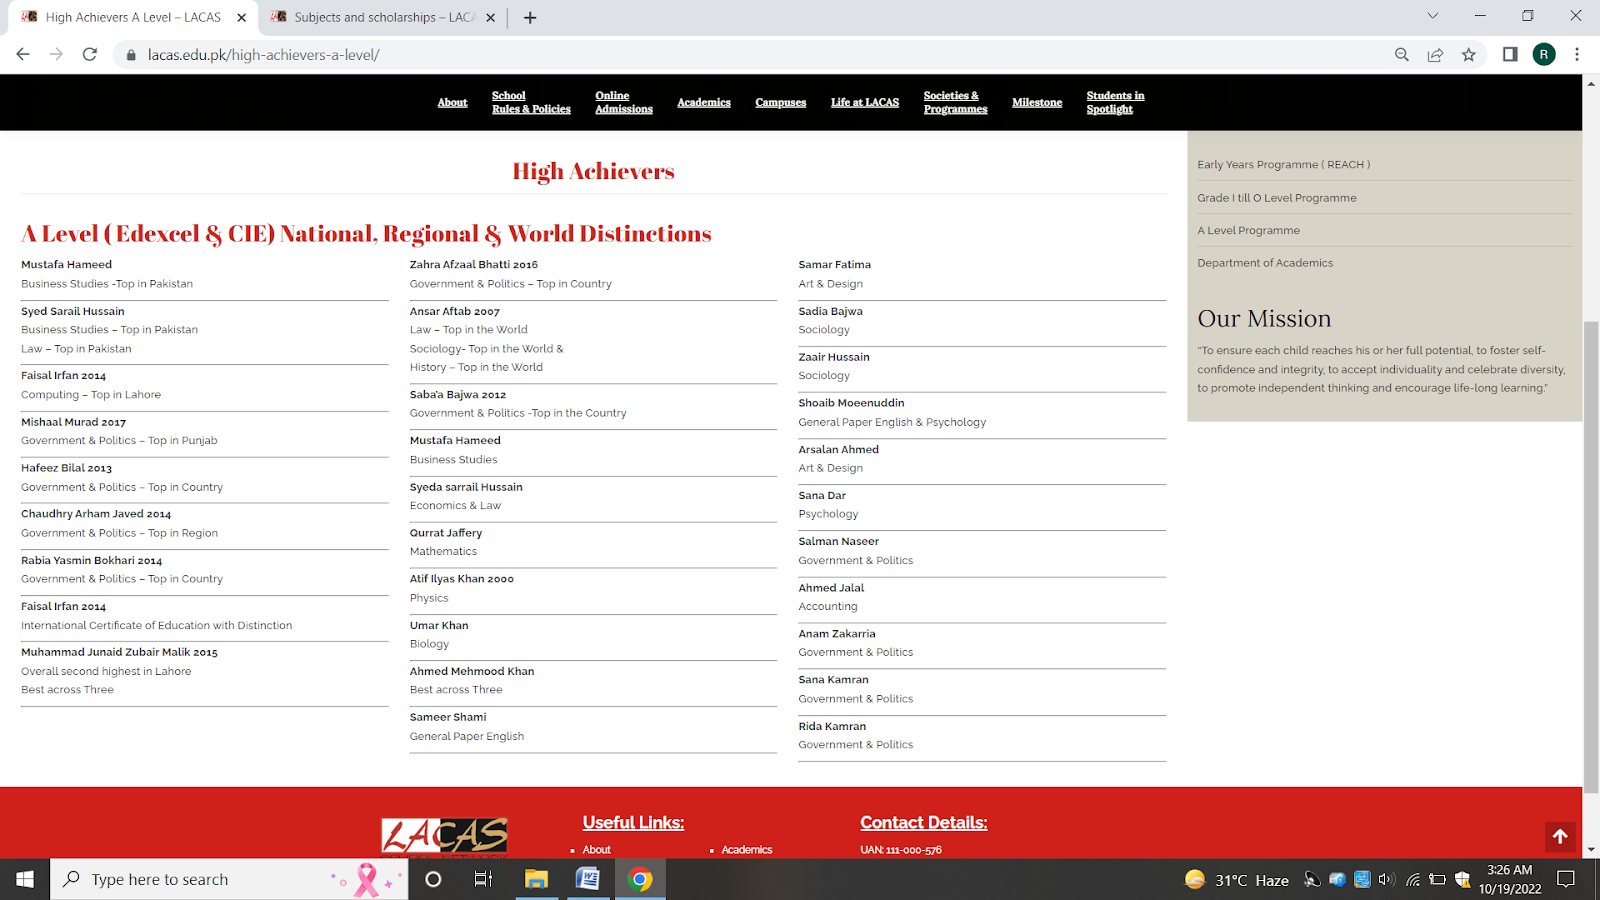Click the Windows taskbar search box
1600x900 pixels.
[x=230, y=879]
